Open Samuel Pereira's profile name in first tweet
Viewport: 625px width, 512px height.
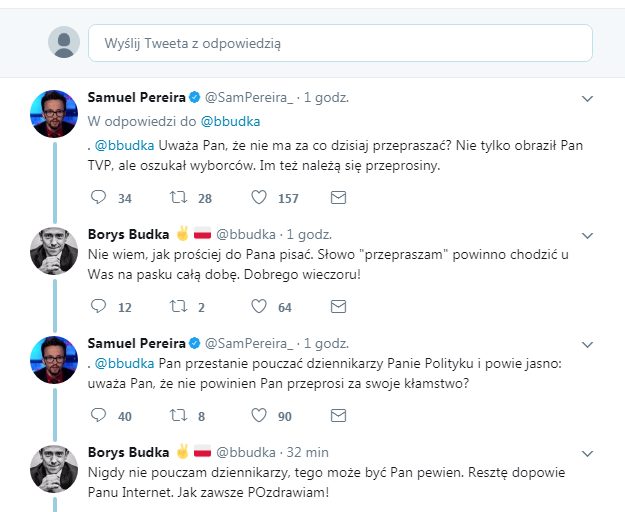coord(138,98)
